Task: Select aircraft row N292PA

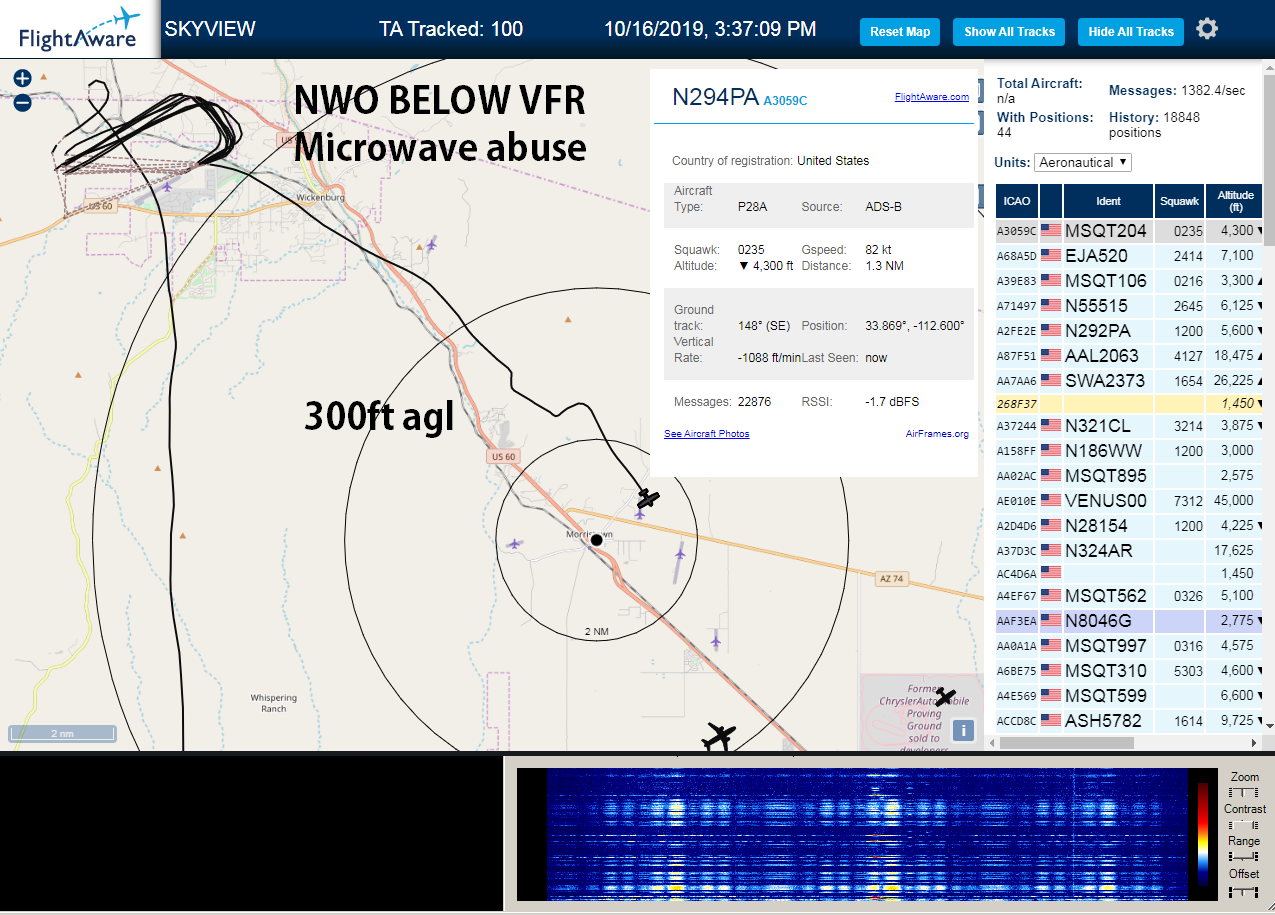Action: pos(1130,330)
